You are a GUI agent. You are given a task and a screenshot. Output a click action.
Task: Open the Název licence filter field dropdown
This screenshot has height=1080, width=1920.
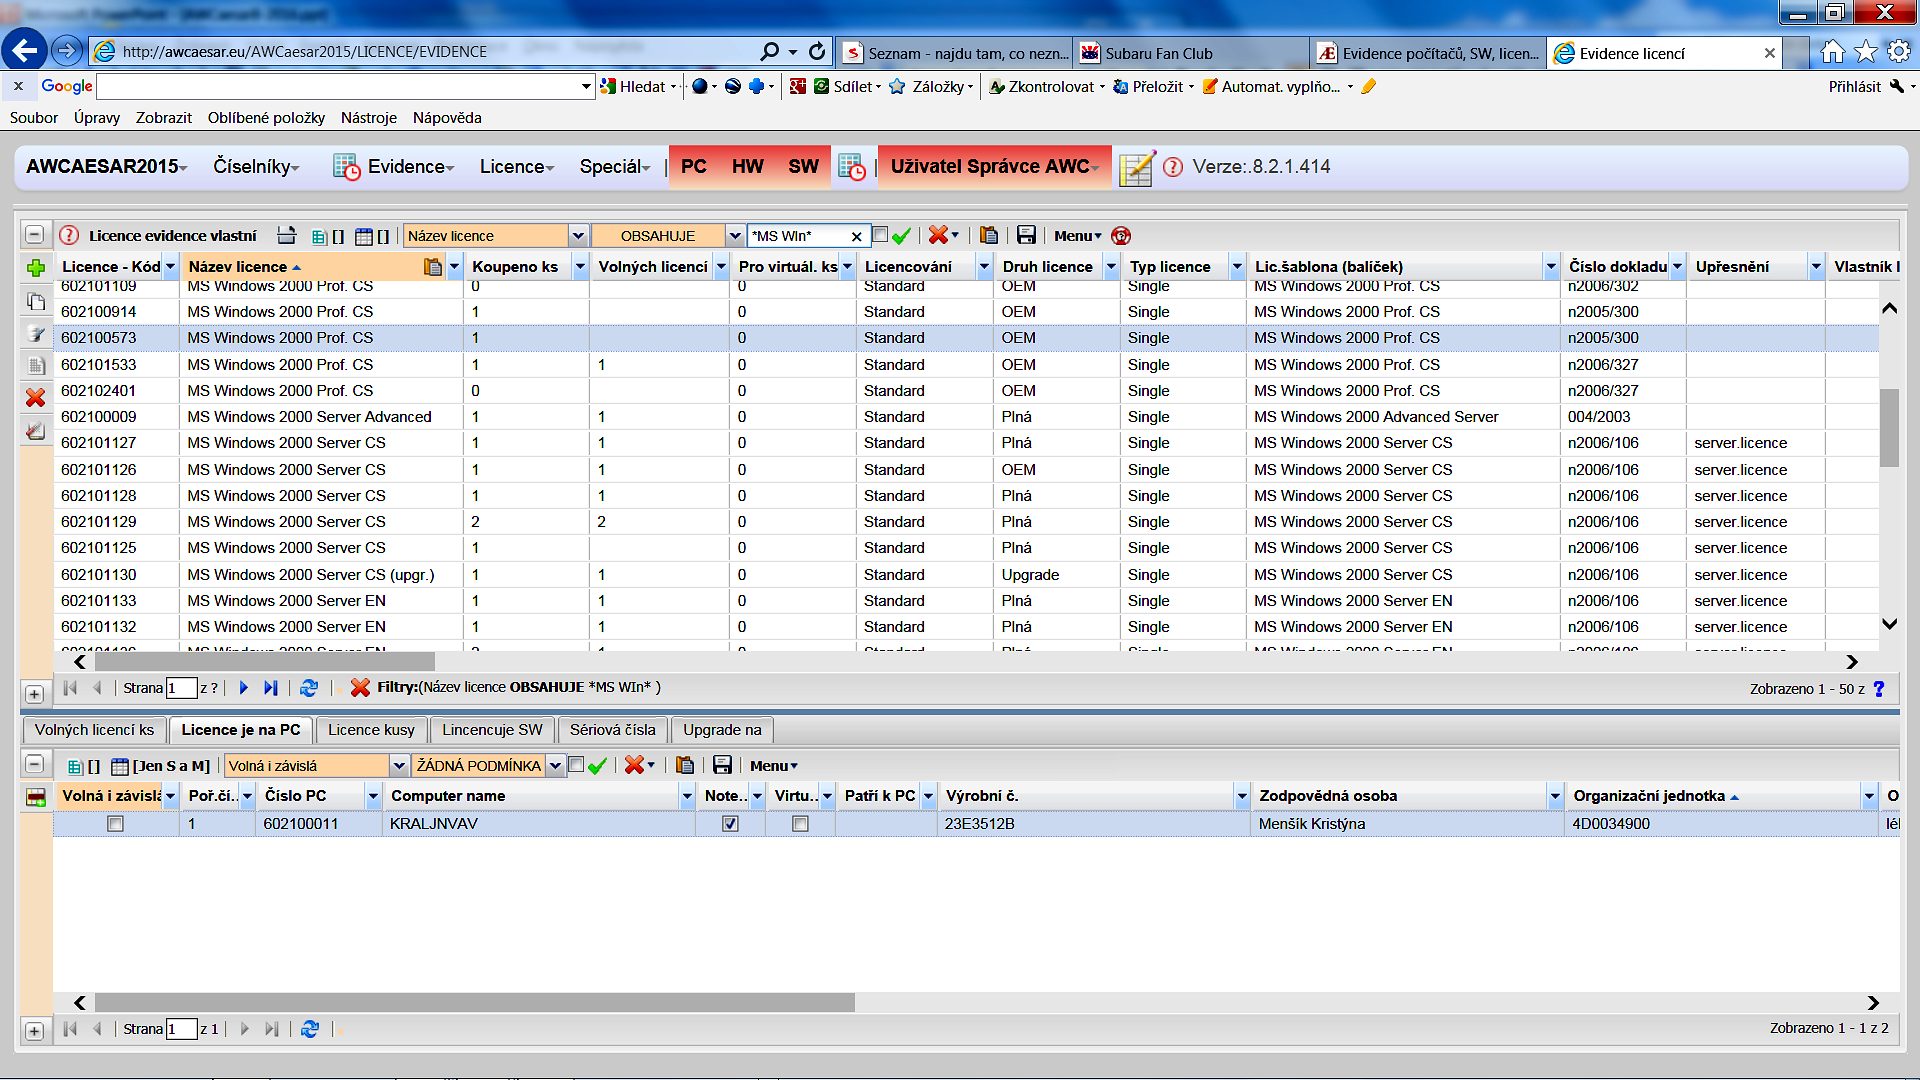tap(578, 236)
